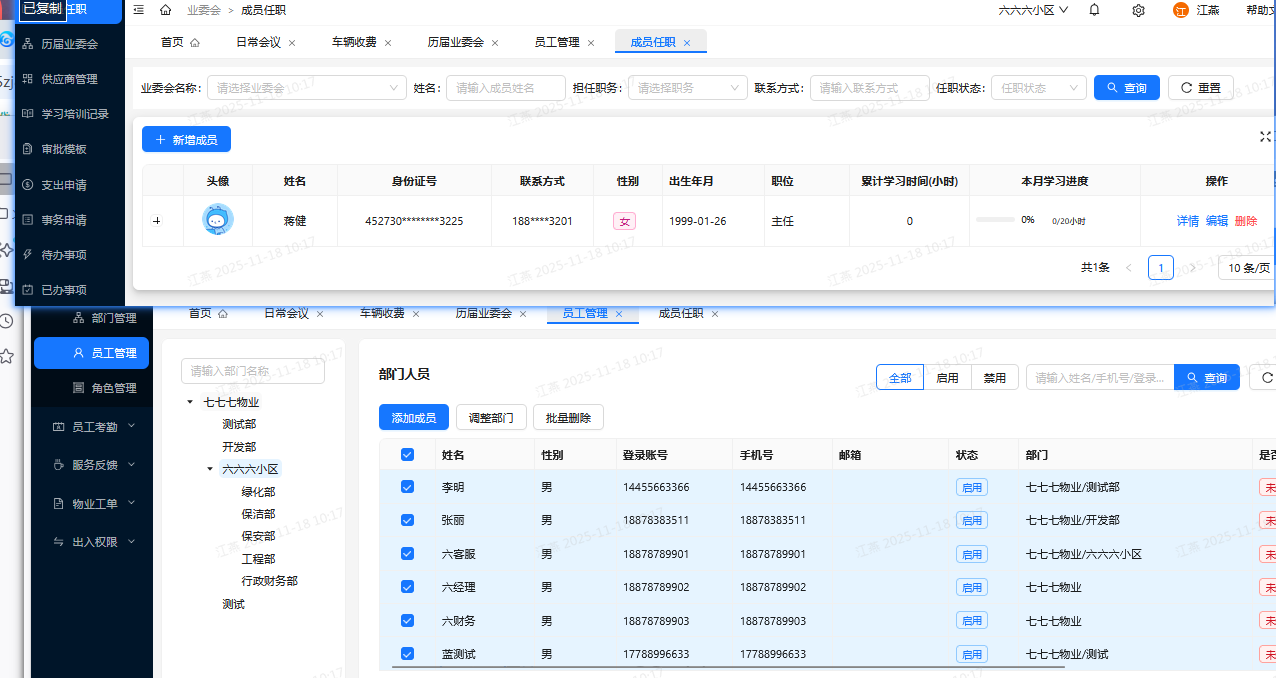Click the previous page arrow in pagination
Screen dimensions: 1276x678
click(1129, 268)
